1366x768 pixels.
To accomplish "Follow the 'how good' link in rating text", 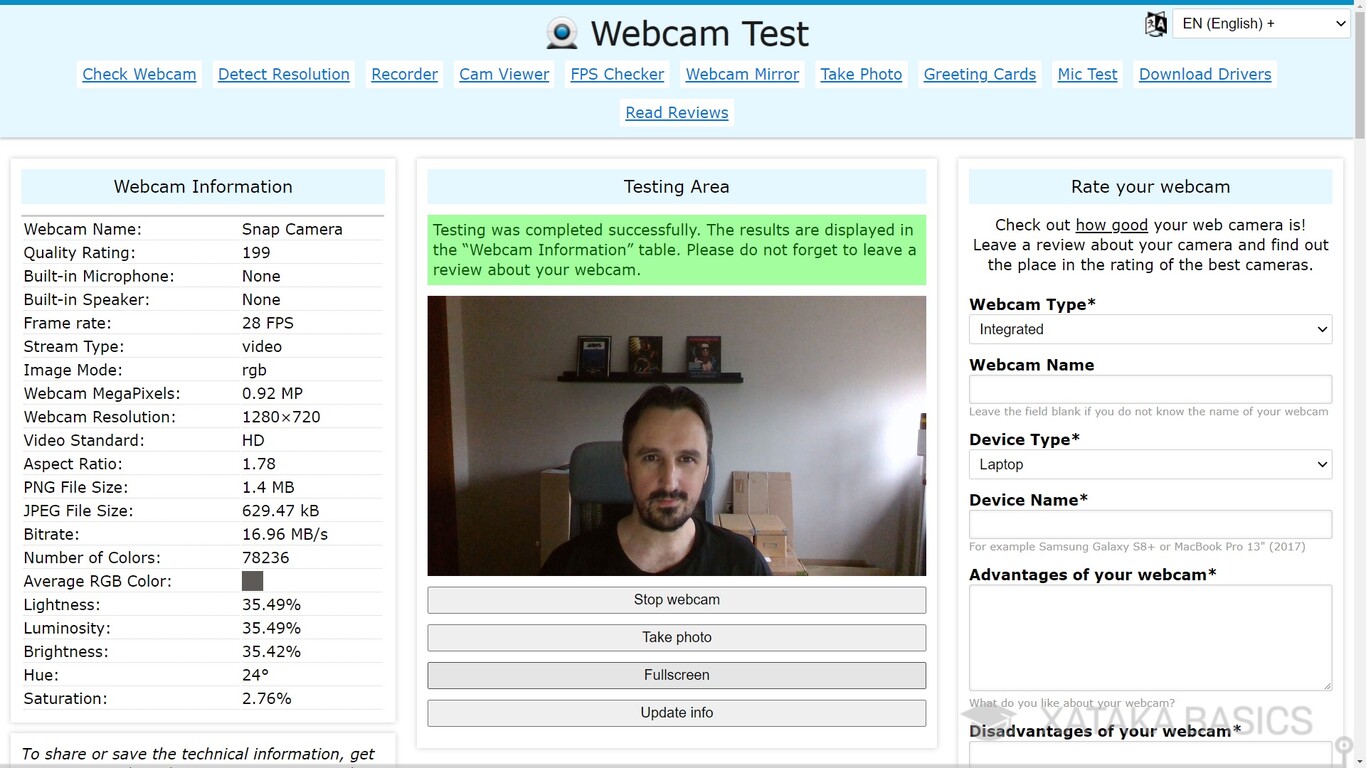I will 1111,224.
